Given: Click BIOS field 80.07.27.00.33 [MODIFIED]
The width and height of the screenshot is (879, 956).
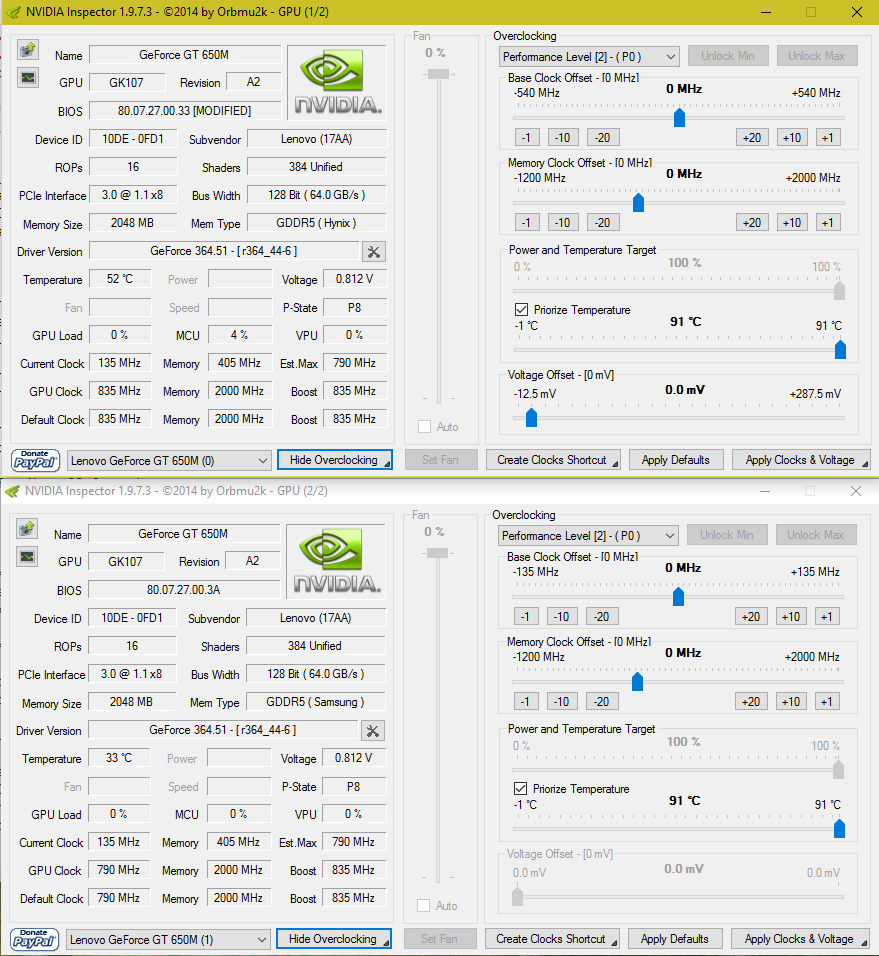Looking at the screenshot, I should [x=185, y=111].
